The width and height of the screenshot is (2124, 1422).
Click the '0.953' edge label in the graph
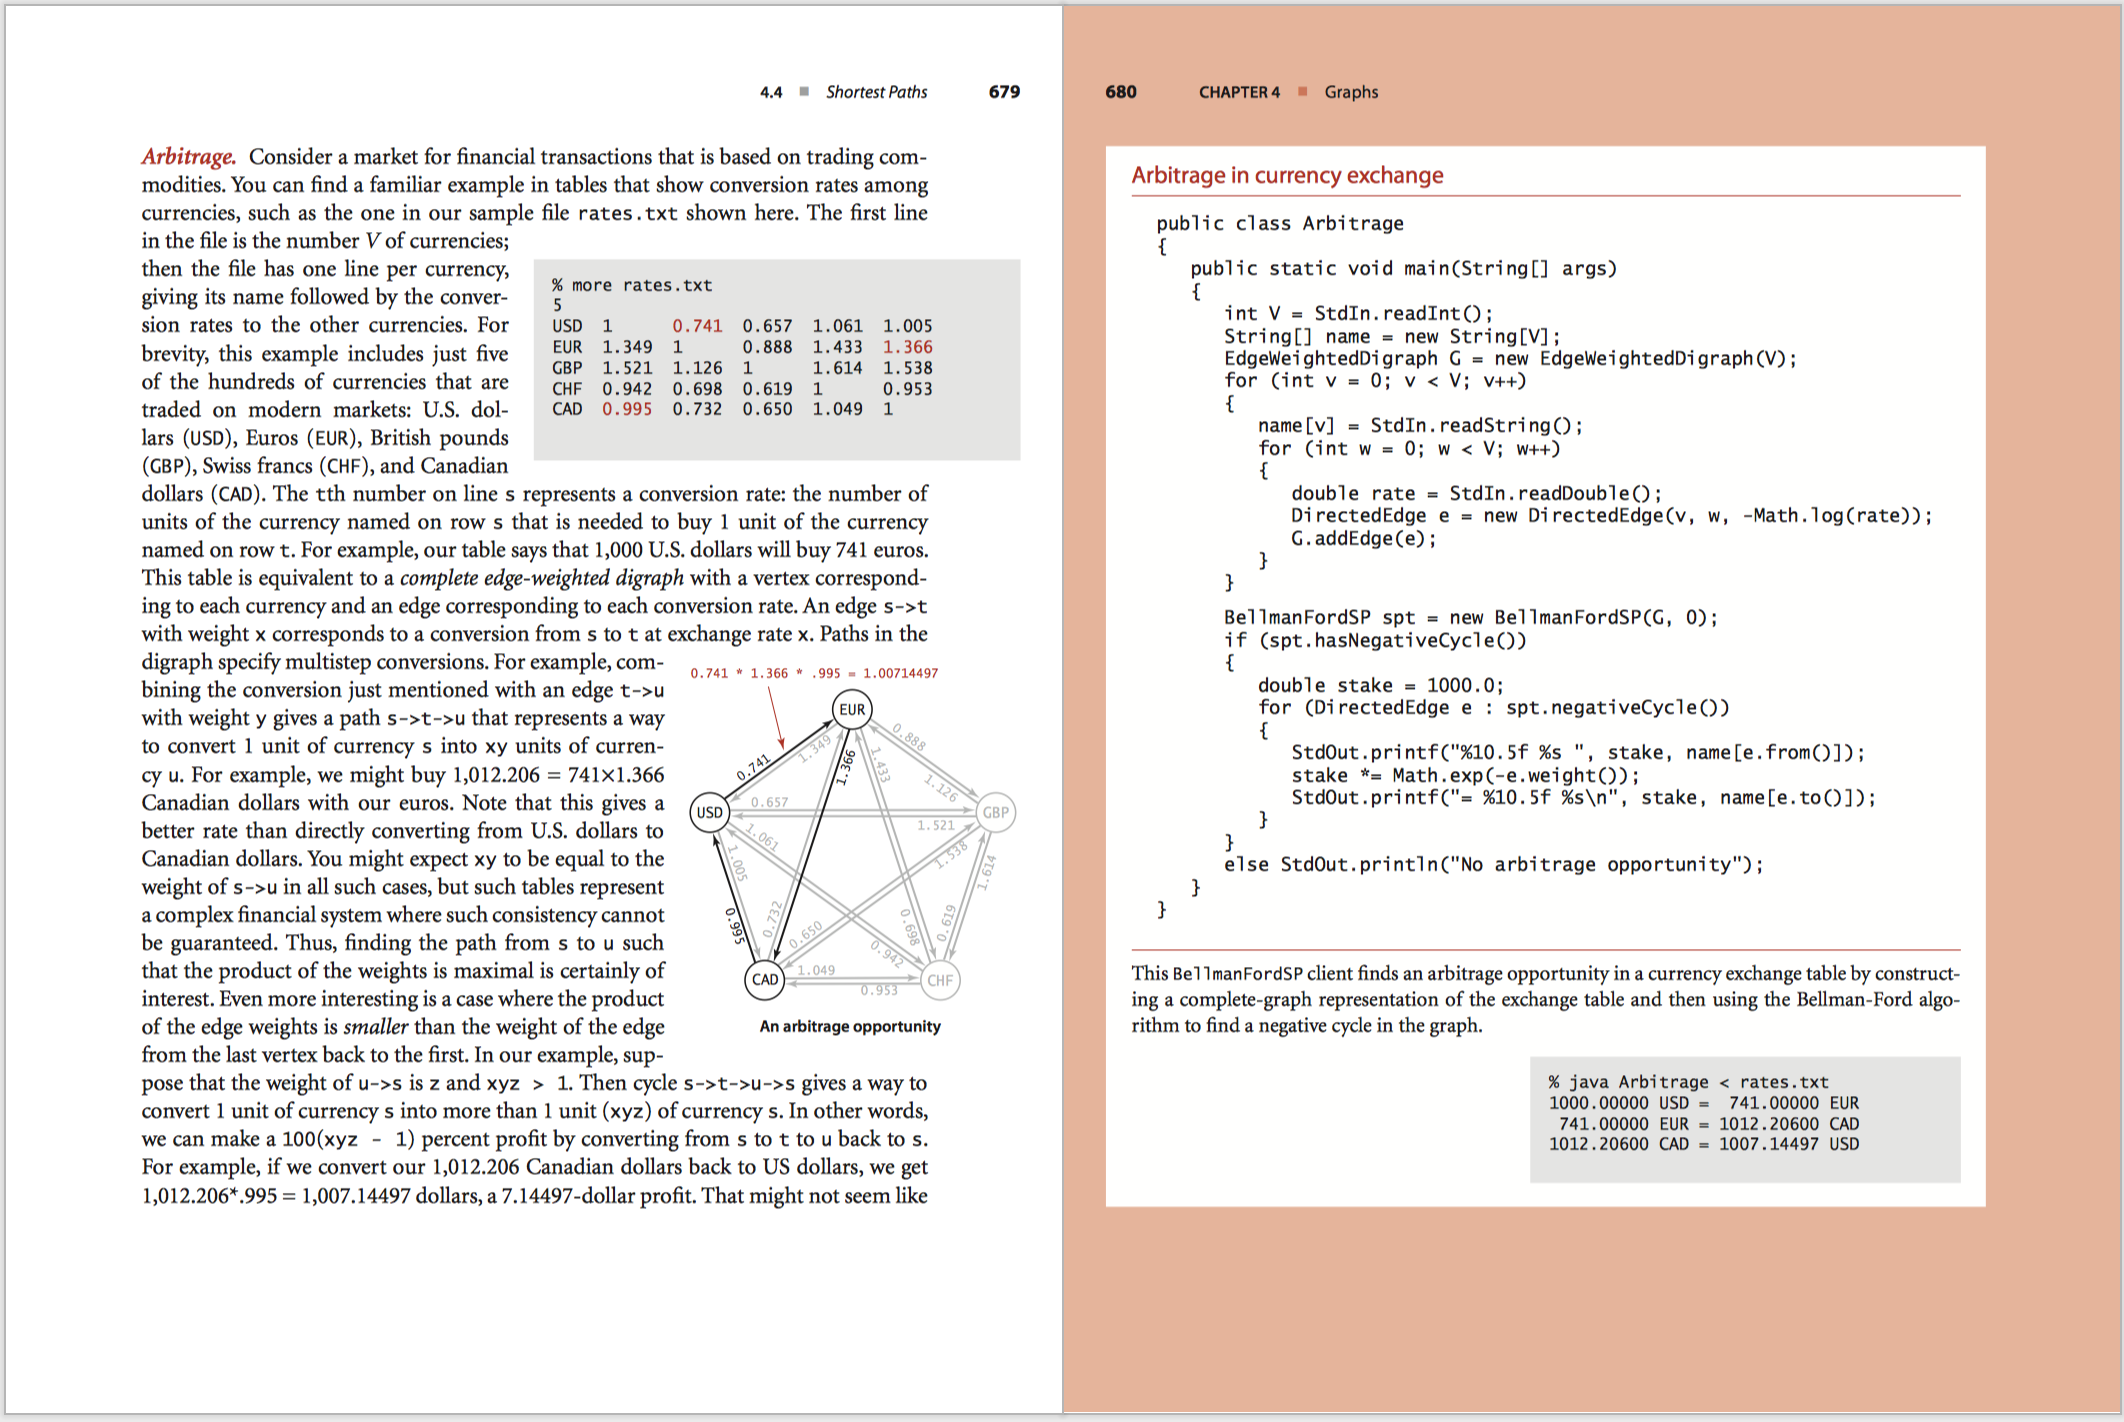(879, 990)
